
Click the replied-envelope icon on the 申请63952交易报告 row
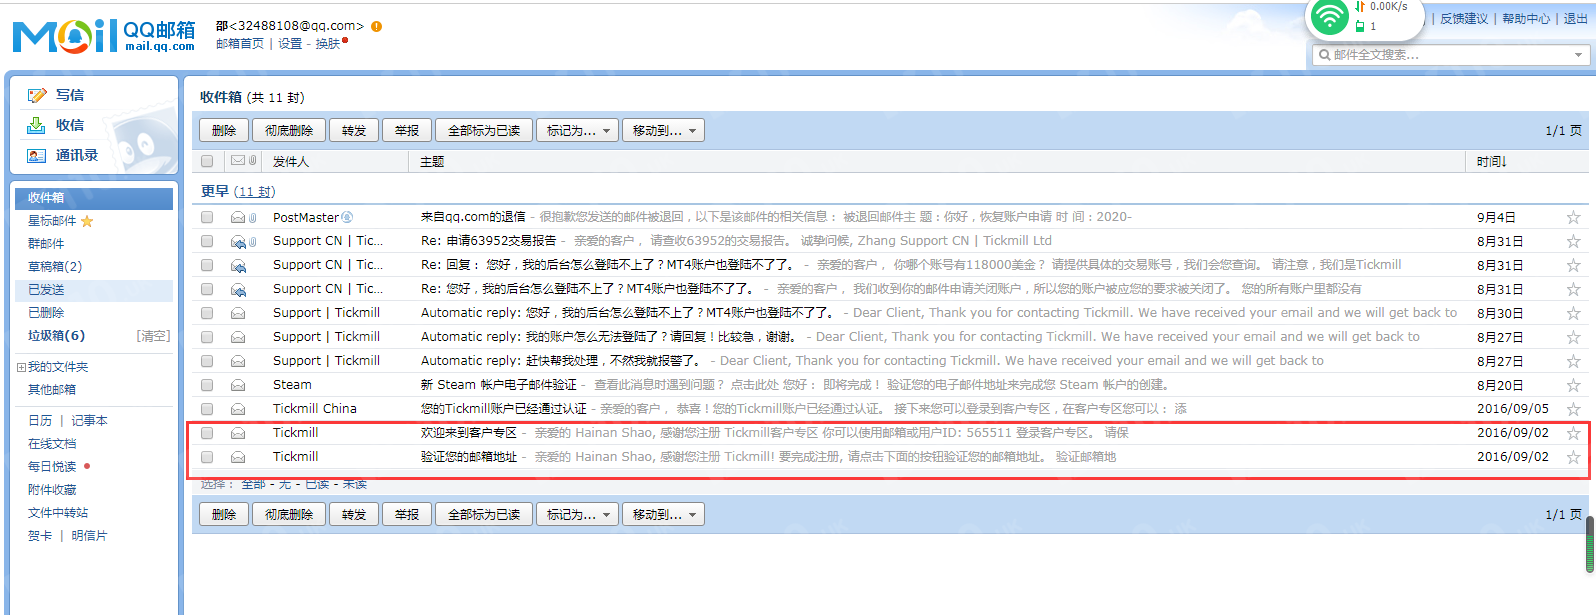[238, 241]
